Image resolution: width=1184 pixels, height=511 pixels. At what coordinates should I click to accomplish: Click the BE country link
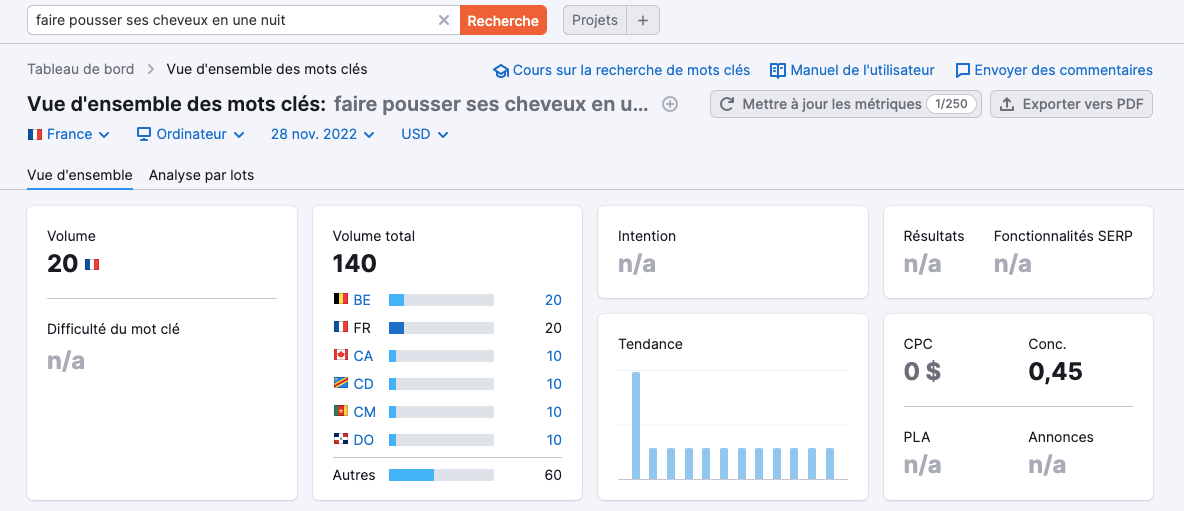point(362,300)
